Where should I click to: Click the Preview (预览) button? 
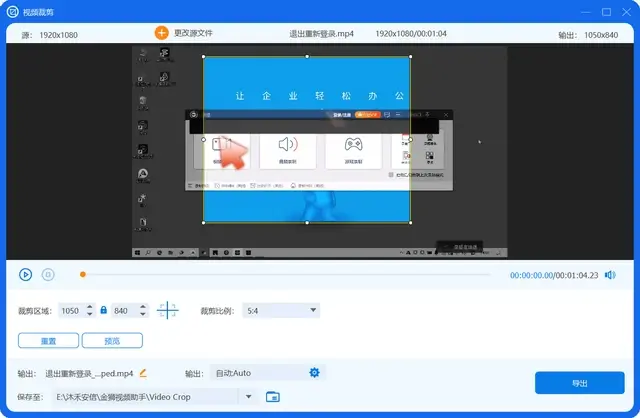click(112, 340)
